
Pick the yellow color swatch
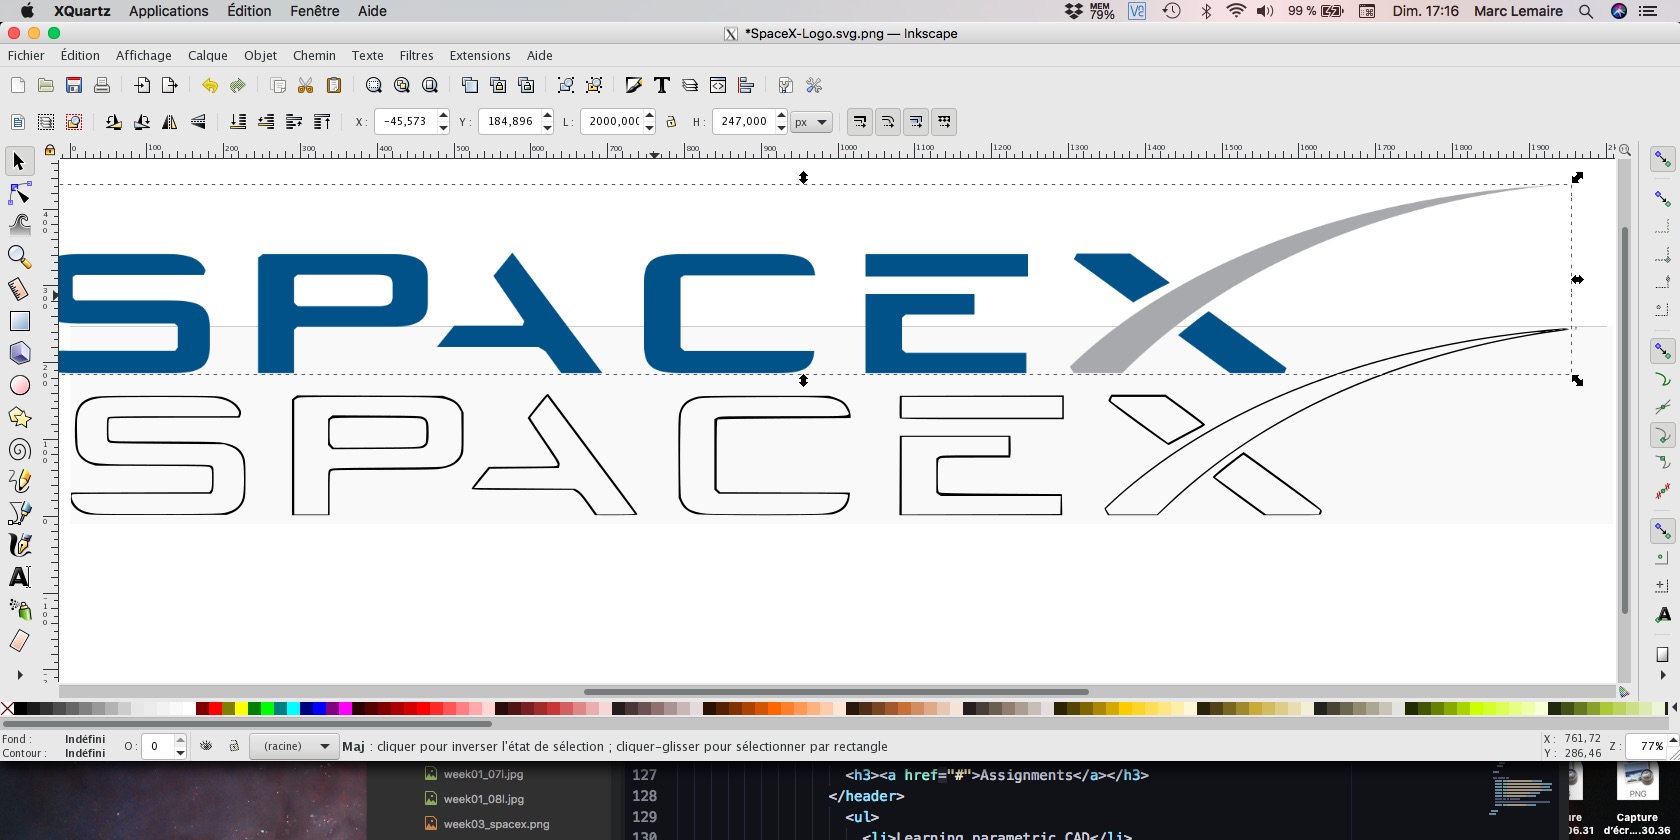241,709
